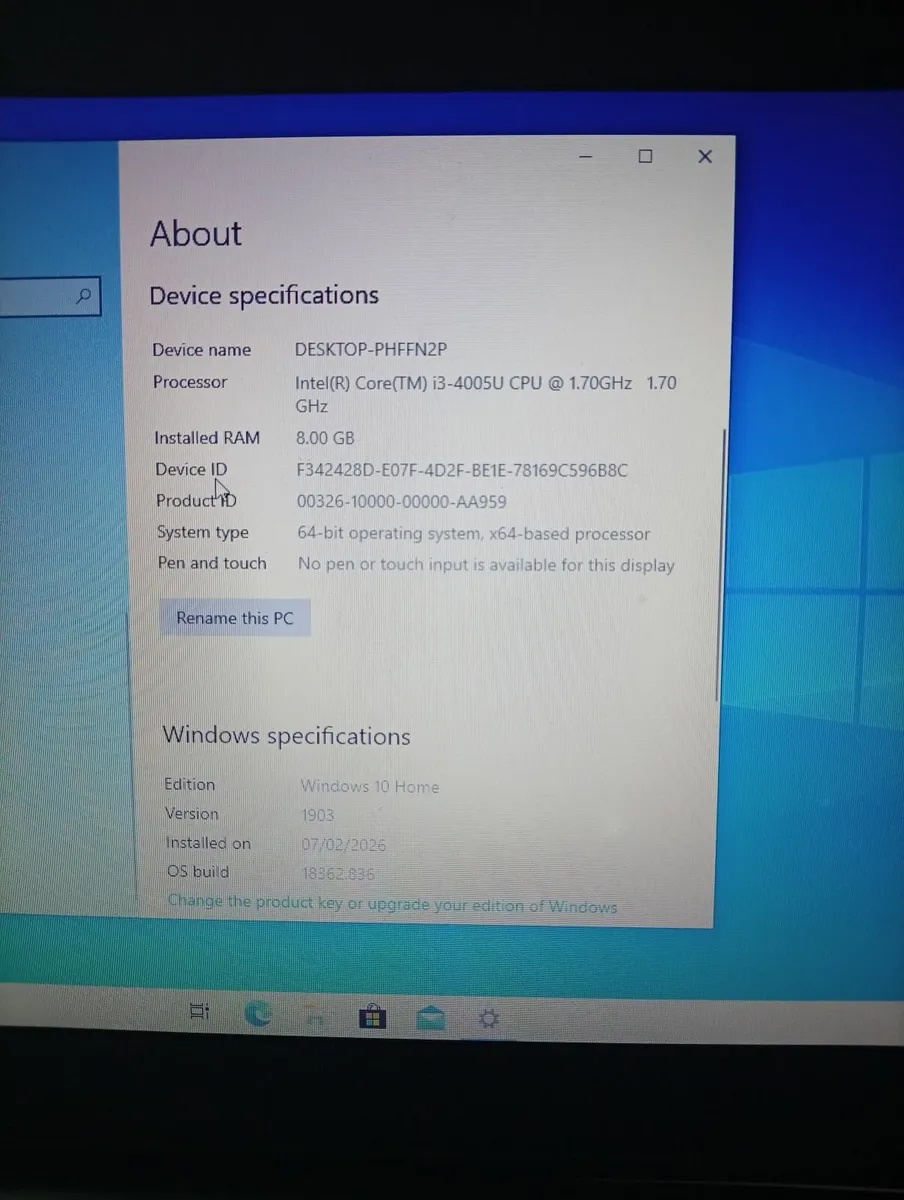
Task: Open the Mail app from the taskbar
Action: point(430,1017)
